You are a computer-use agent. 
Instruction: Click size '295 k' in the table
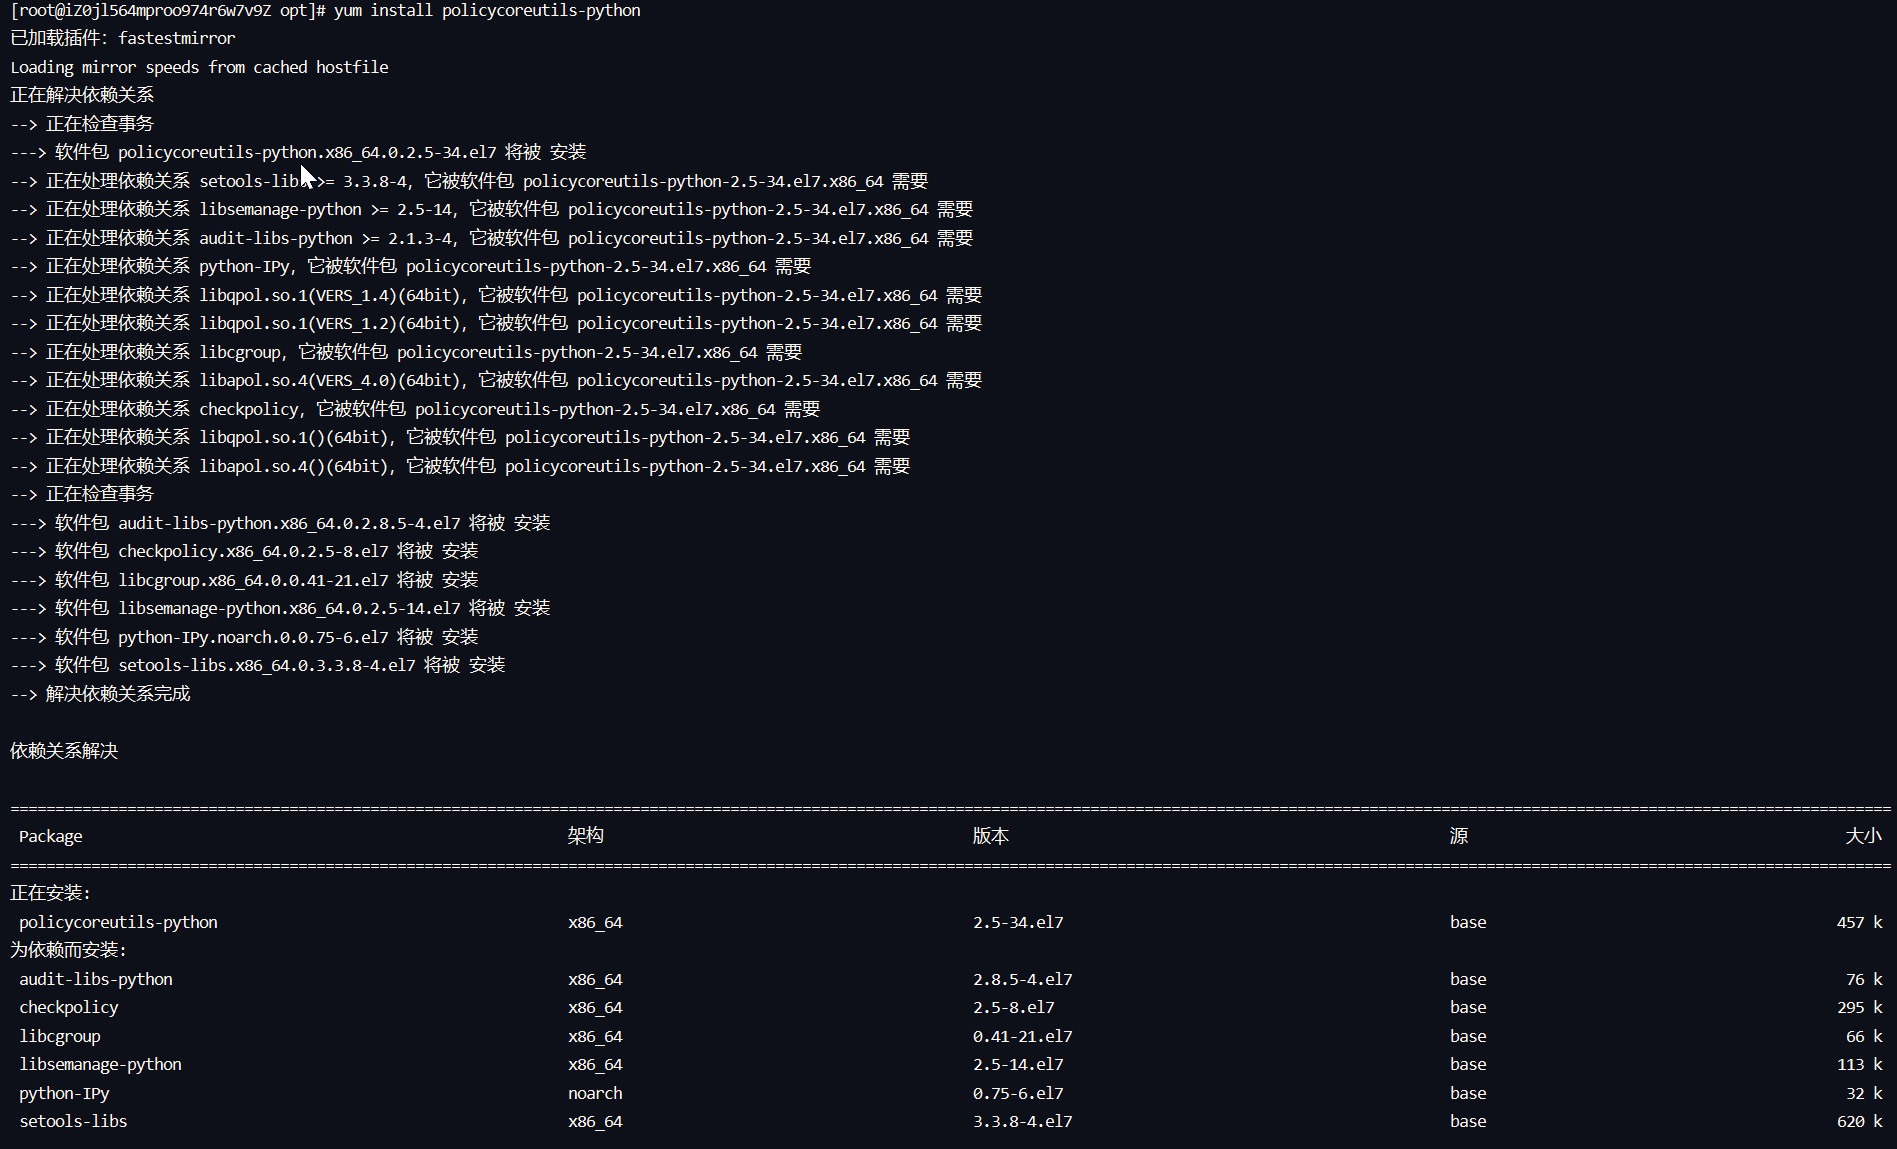point(1860,1007)
